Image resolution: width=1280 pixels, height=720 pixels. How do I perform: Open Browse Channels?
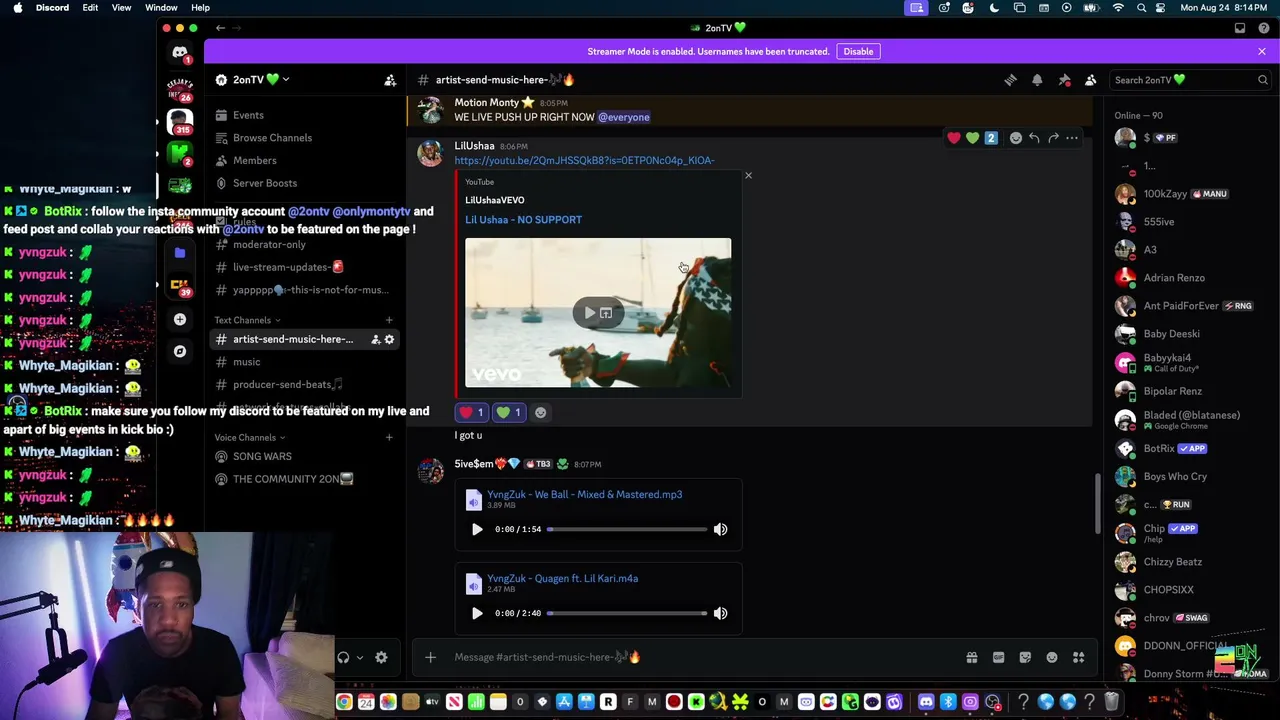[x=272, y=138]
